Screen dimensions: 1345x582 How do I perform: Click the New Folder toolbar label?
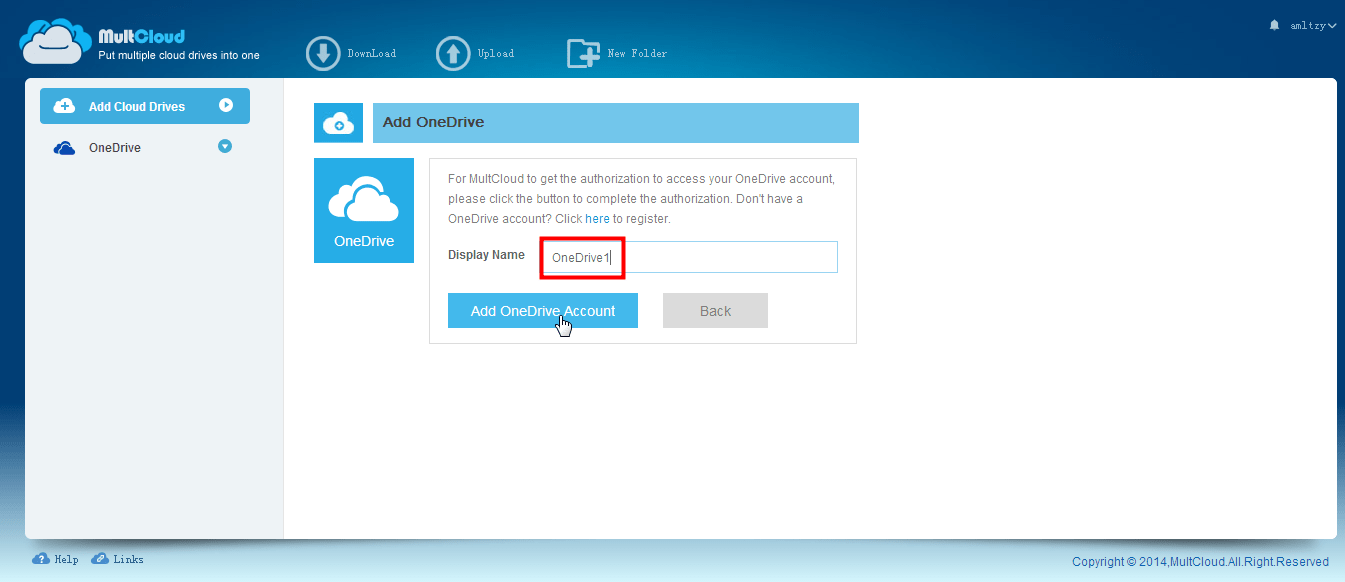click(637, 54)
